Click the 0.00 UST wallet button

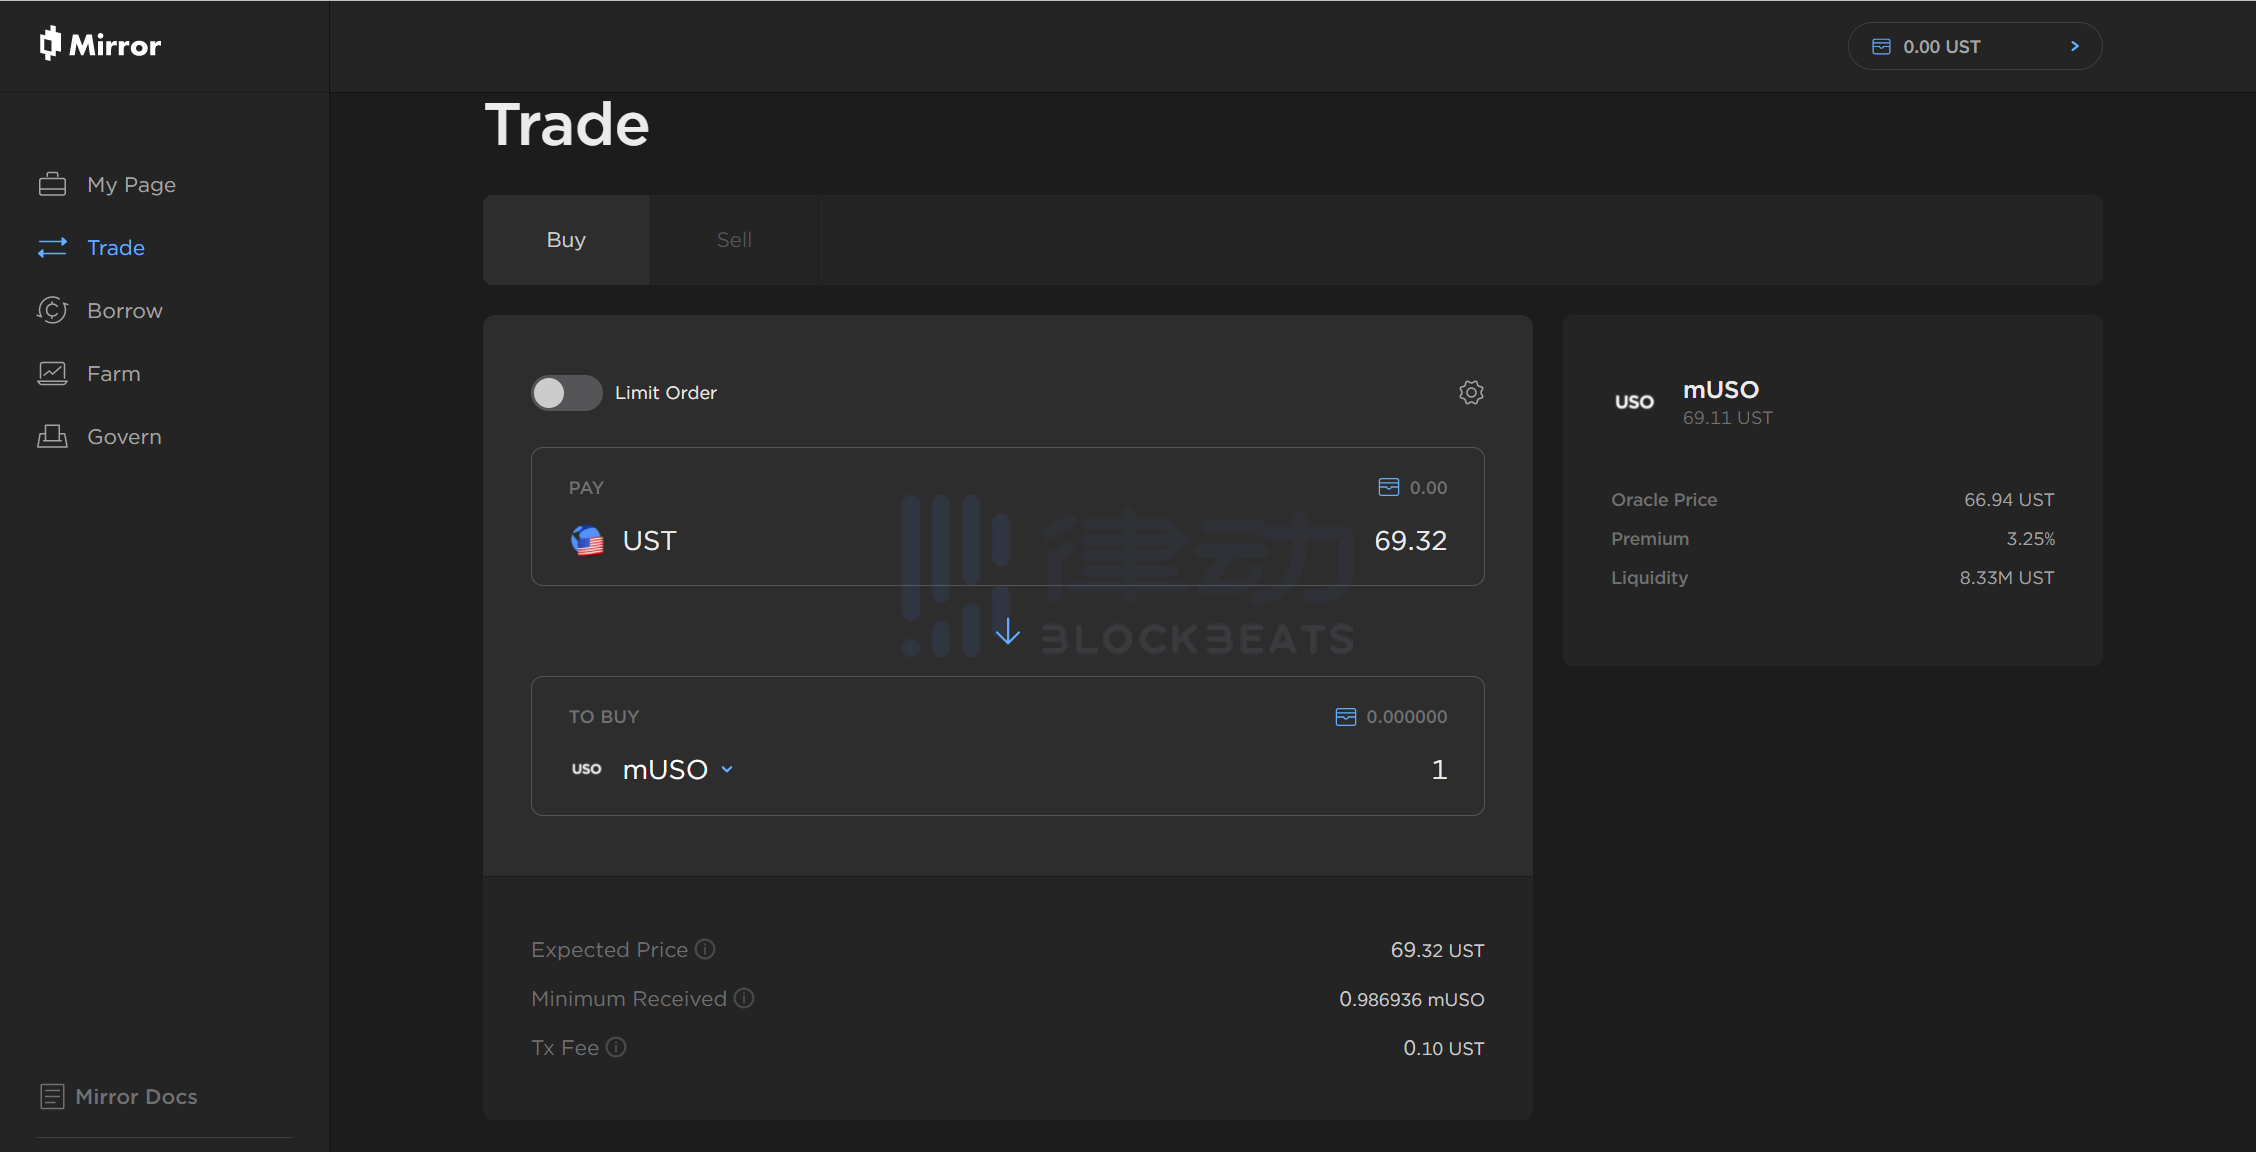1975,46
